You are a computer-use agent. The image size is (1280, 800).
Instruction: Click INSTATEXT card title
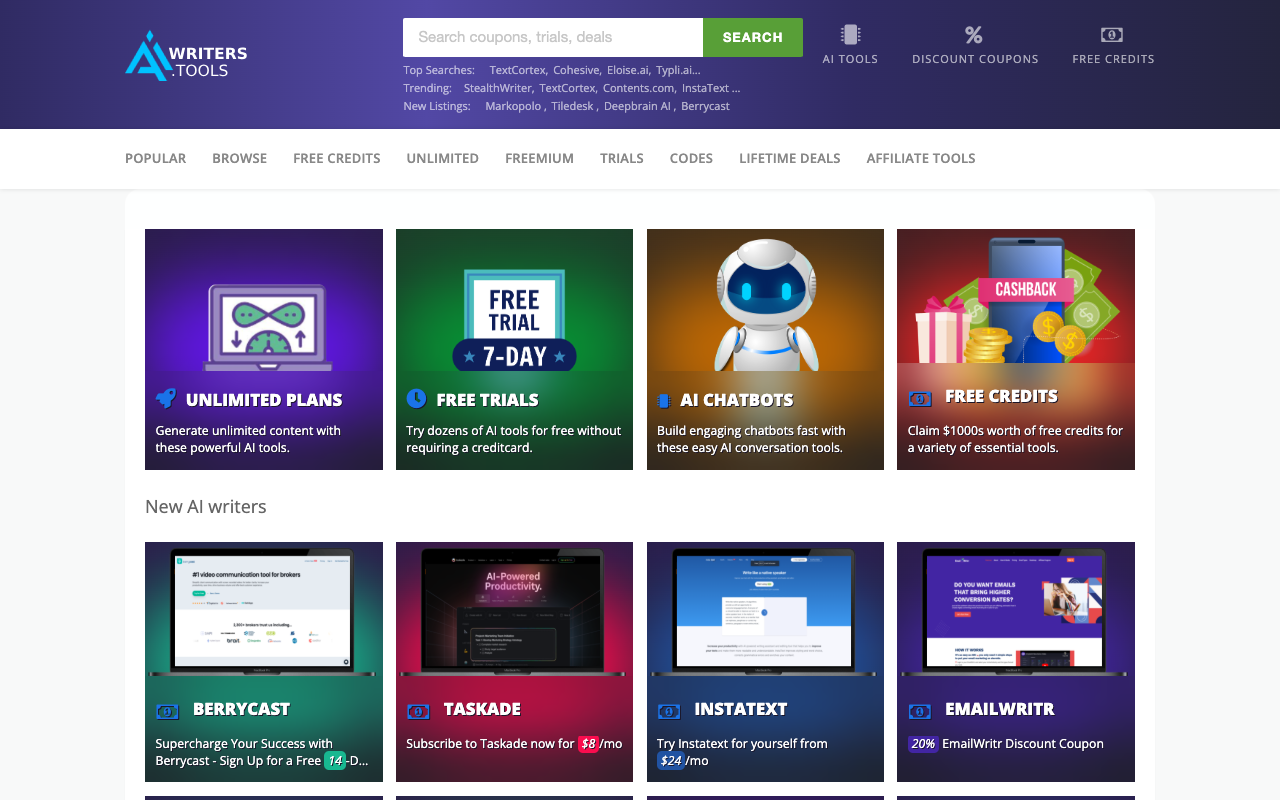click(x=741, y=709)
